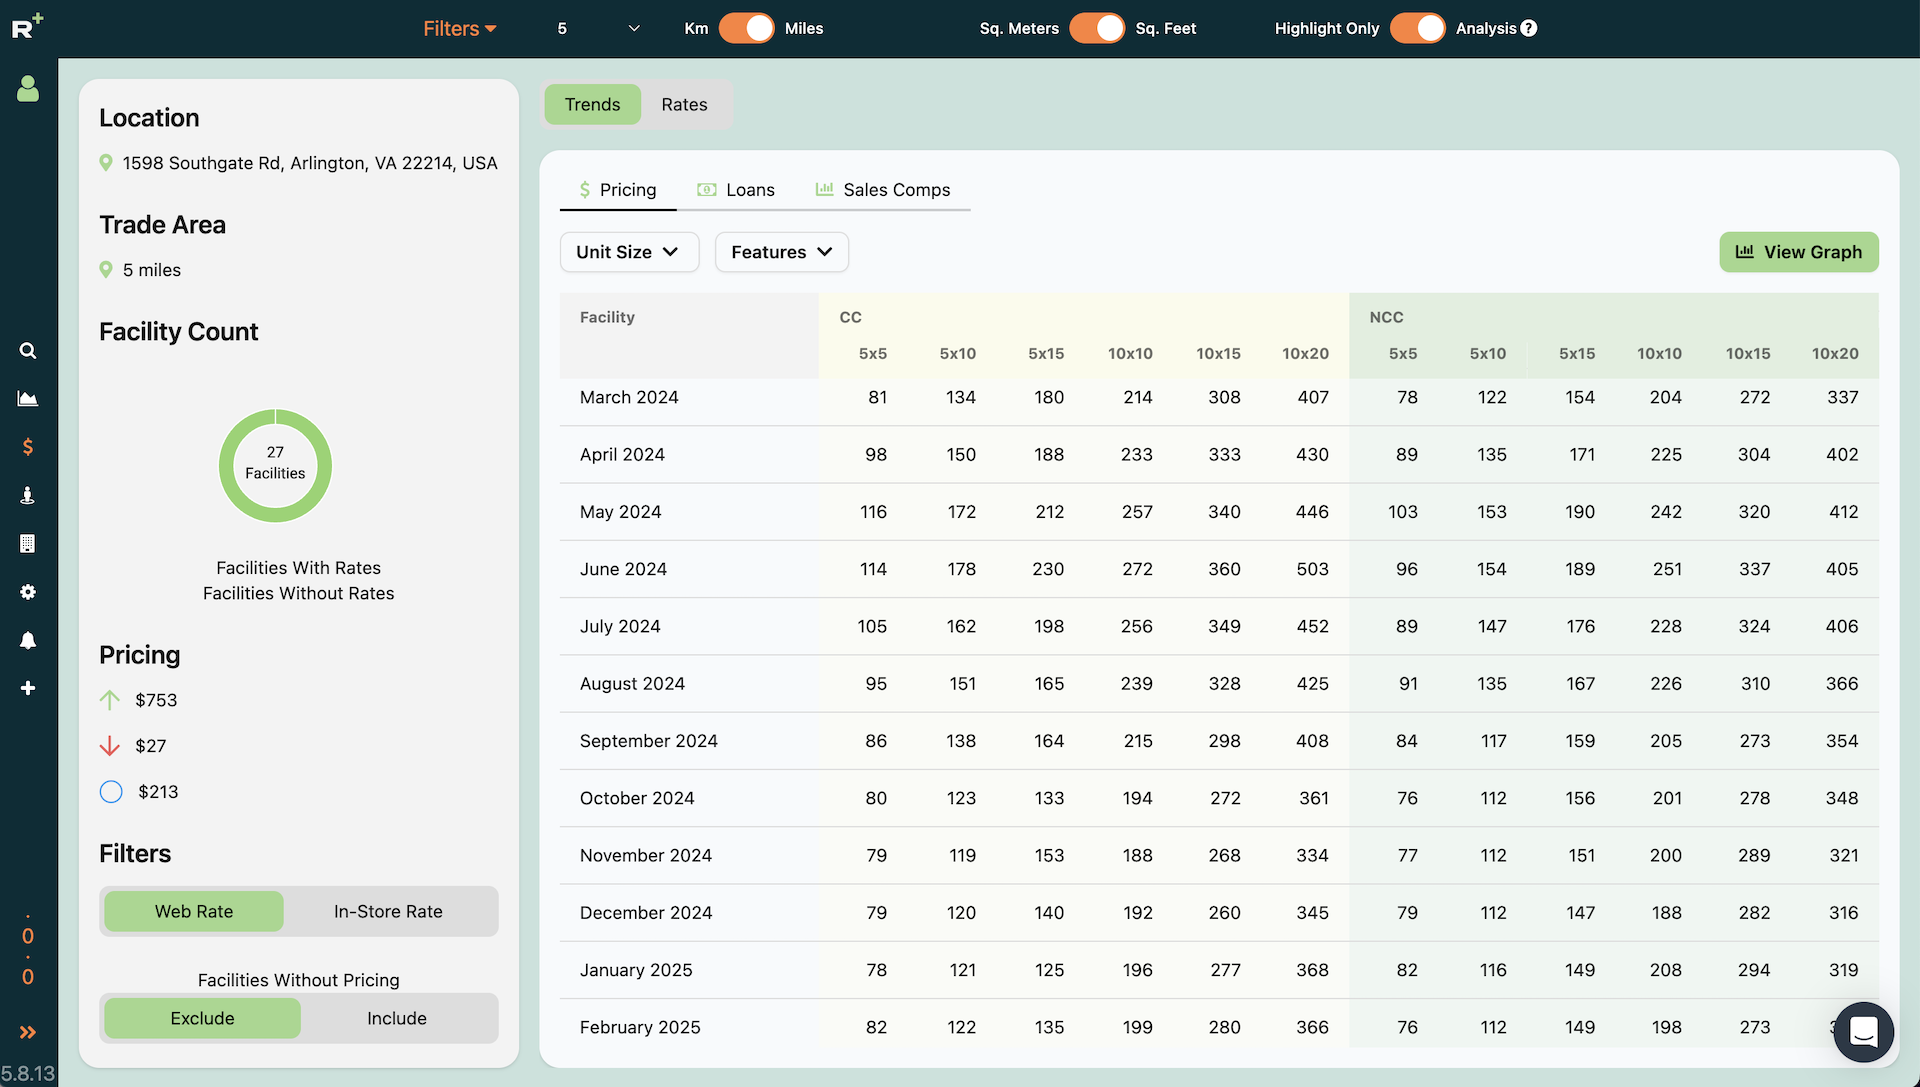Viewport: 1920px width, 1087px height.
Task: Open the settings gear icon
Action: click(x=28, y=592)
